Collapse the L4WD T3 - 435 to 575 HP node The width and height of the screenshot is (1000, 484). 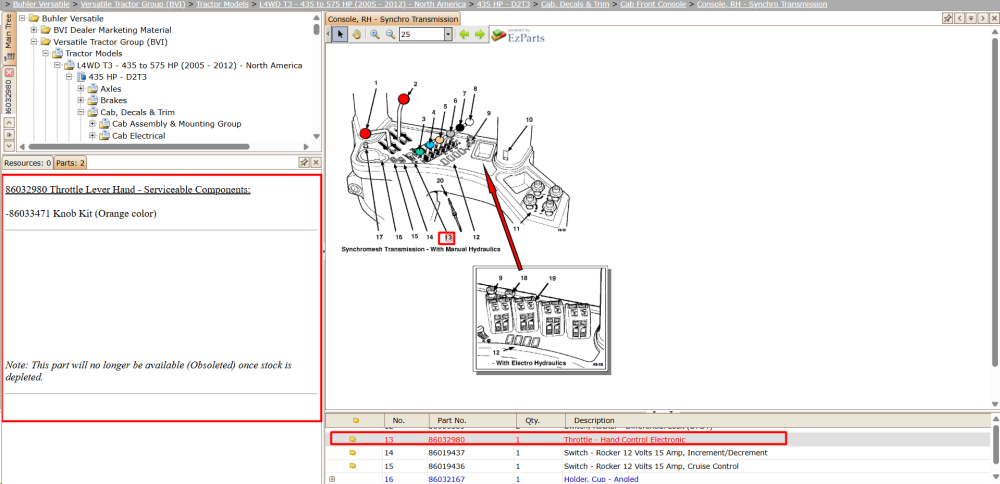(57, 65)
